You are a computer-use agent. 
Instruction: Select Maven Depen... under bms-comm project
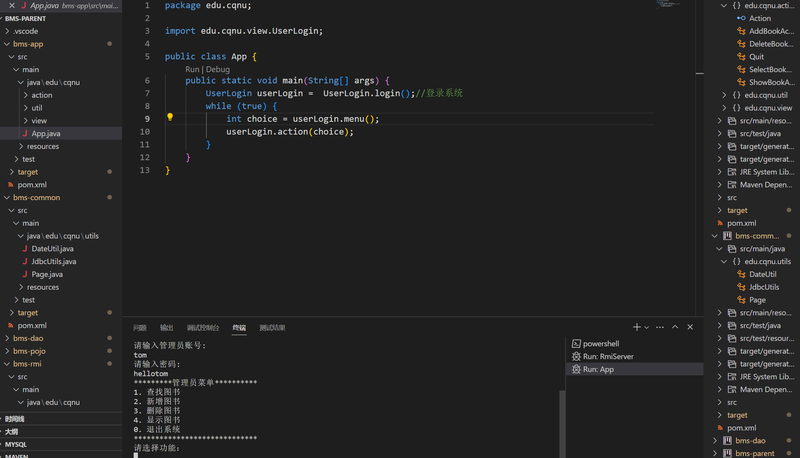(766, 390)
